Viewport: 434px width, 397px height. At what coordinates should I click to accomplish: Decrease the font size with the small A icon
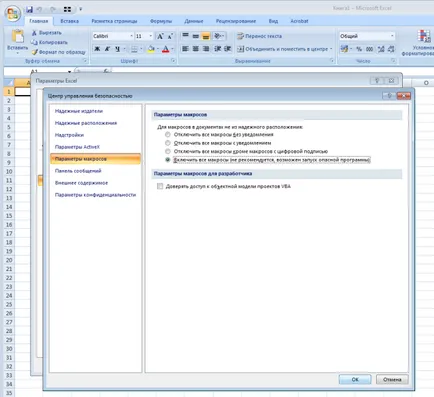click(170, 36)
